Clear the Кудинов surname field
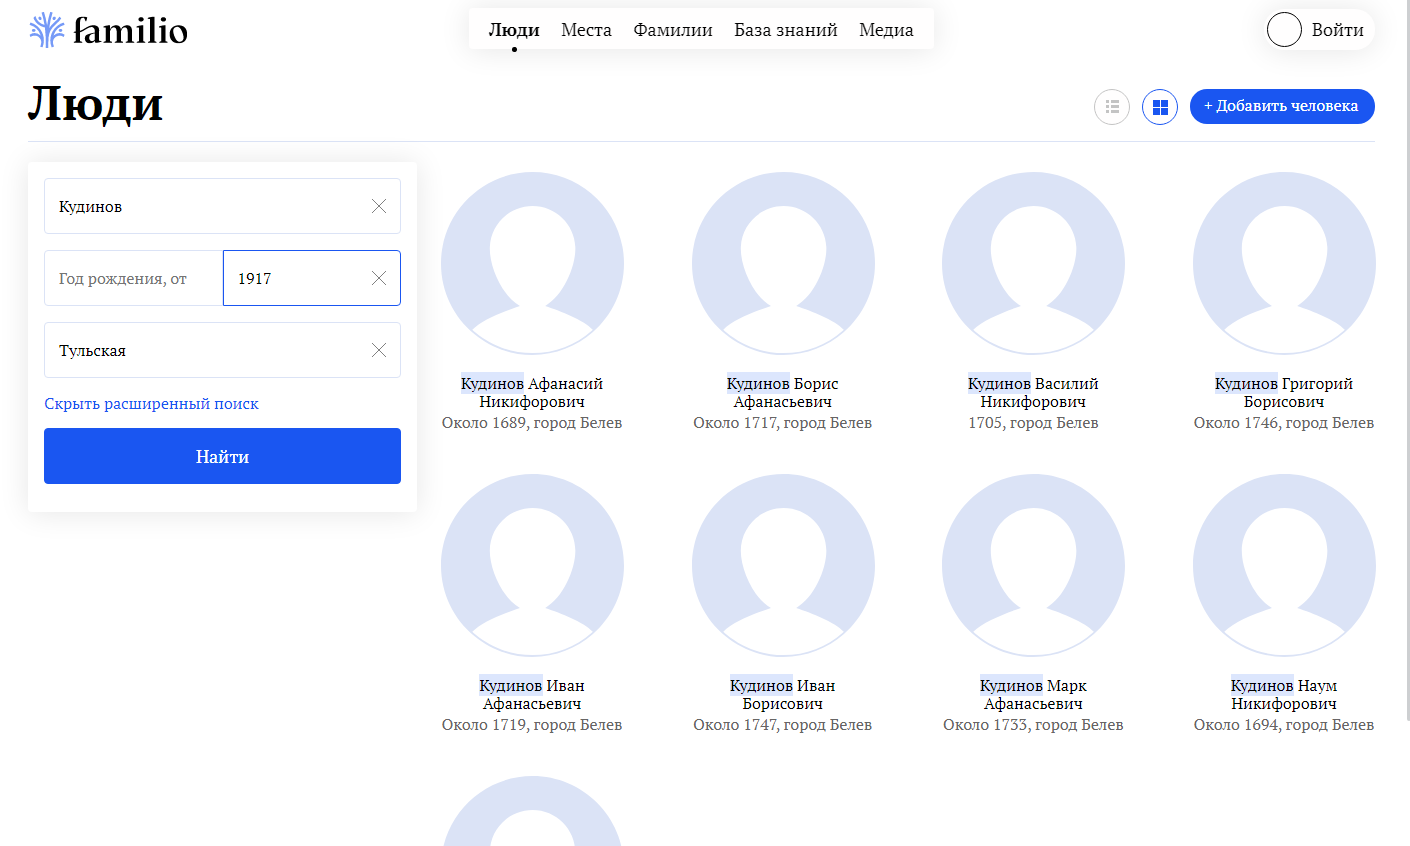This screenshot has height=846, width=1410. [x=379, y=206]
